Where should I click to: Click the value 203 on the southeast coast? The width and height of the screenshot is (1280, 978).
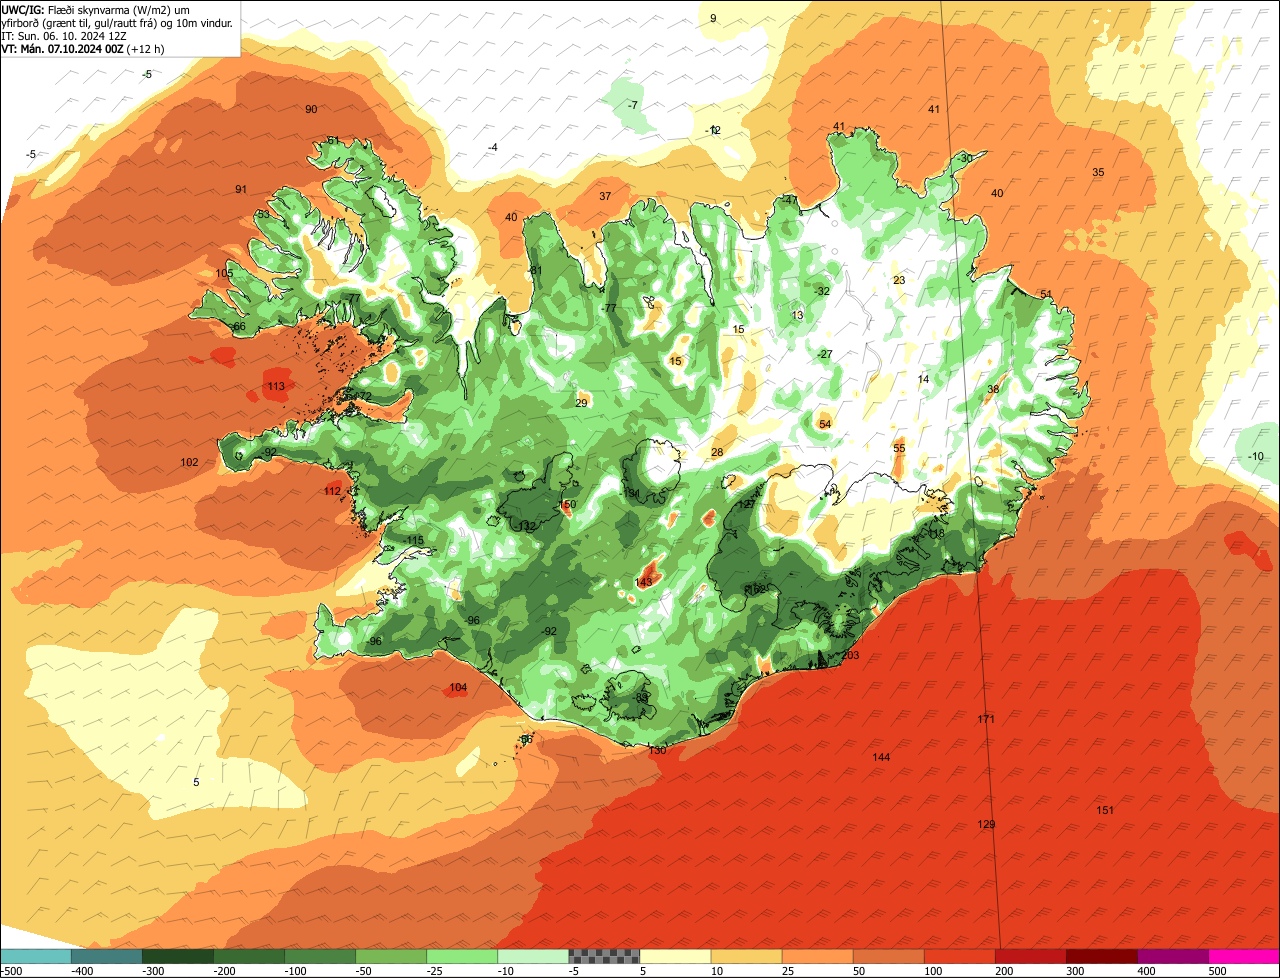[x=851, y=655]
